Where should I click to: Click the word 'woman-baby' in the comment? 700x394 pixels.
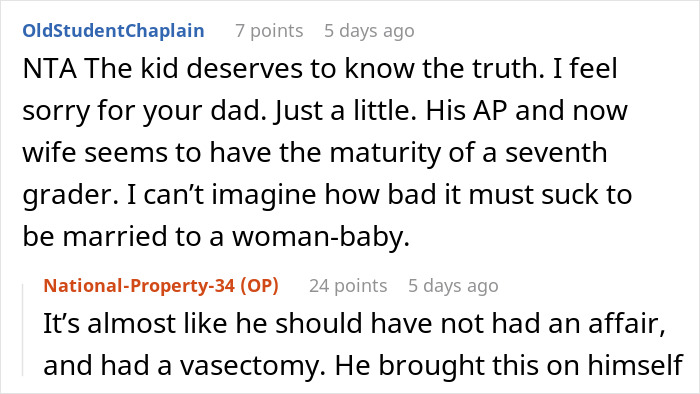(321, 236)
